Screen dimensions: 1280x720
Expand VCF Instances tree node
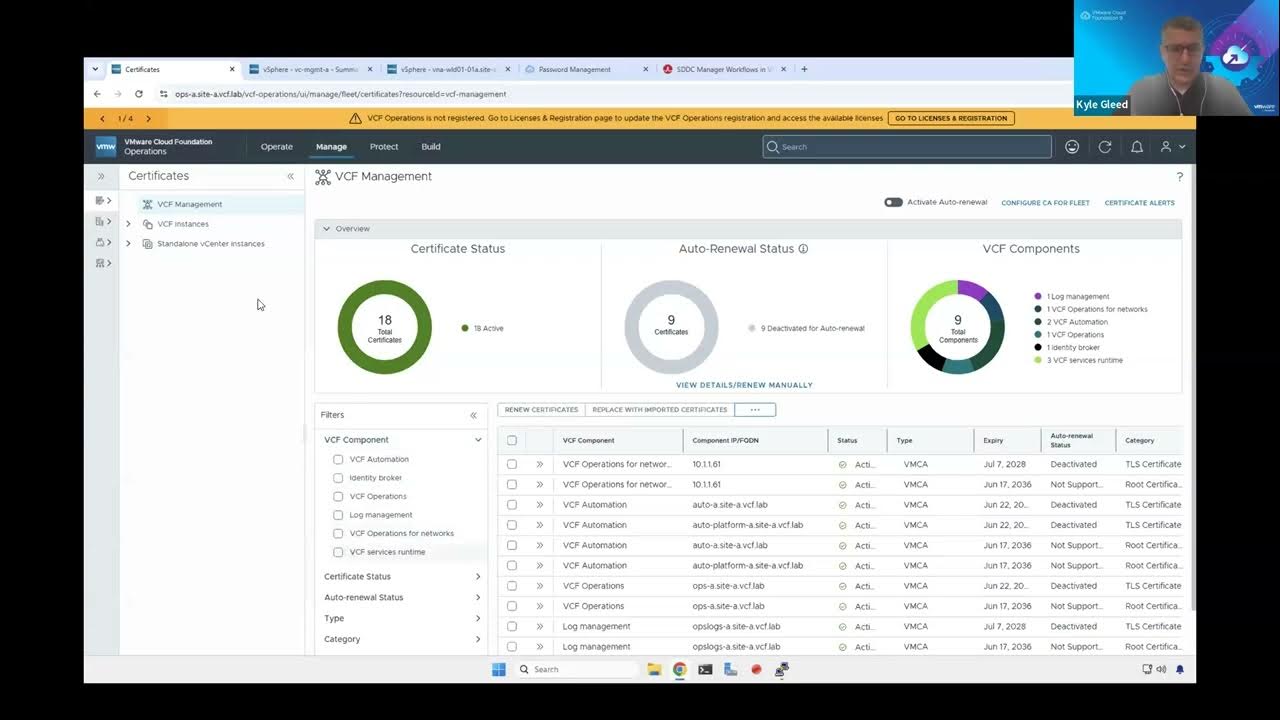pyautogui.click(x=128, y=224)
